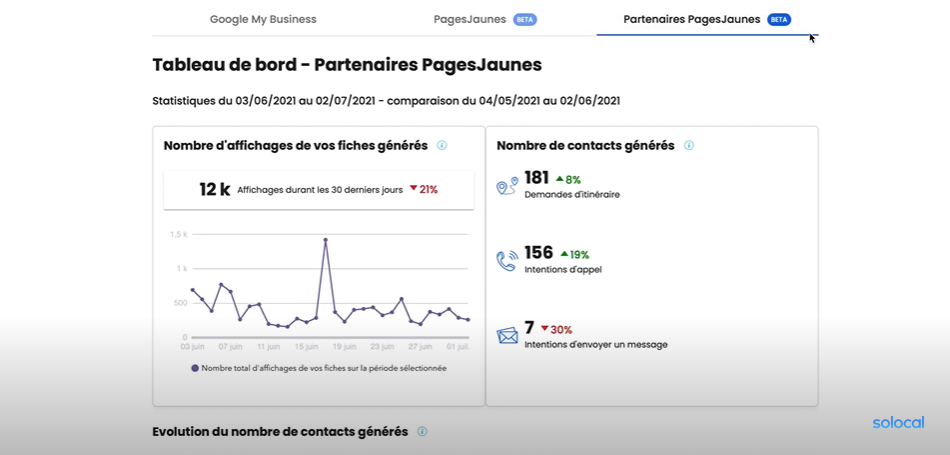Click the itinerary route map icon

point(507,185)
